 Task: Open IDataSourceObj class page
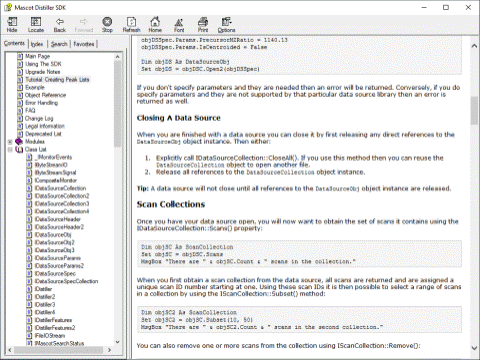[53, 235]
